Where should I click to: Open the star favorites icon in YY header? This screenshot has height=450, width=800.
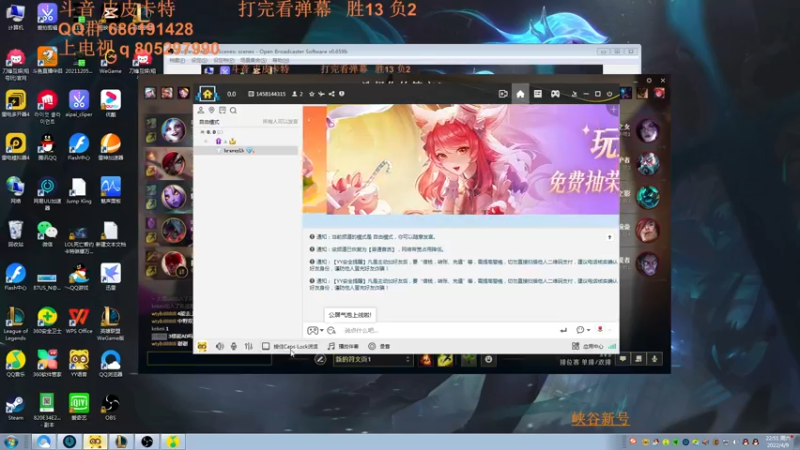click(312, 94)
